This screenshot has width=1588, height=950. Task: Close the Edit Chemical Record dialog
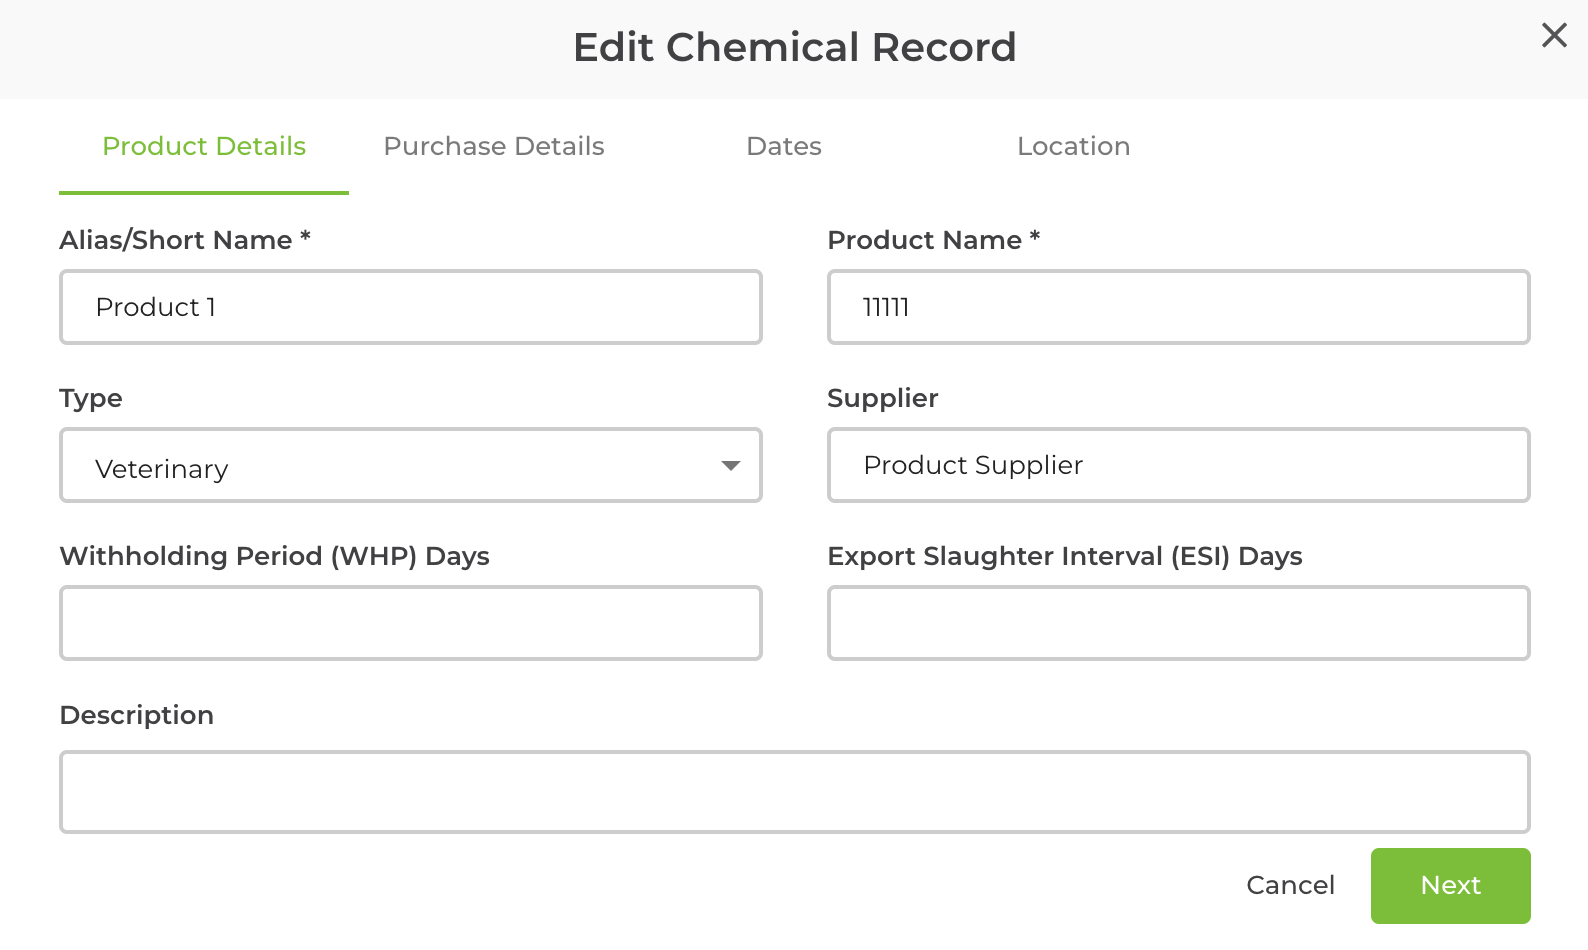pos(1554,35)
